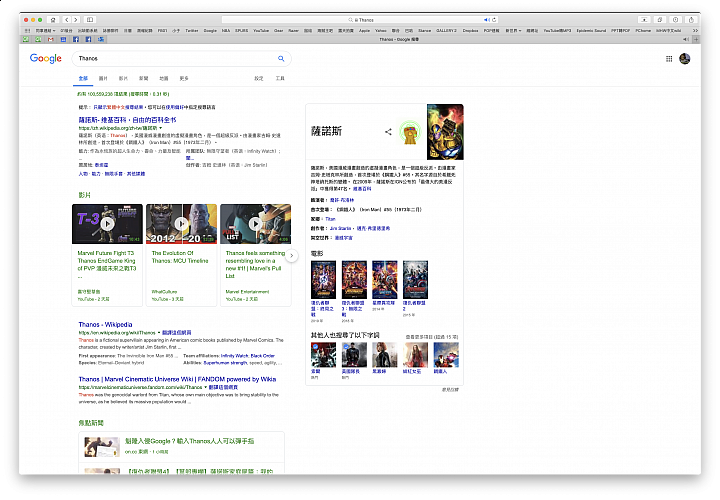This screenshot has width=720, height=500.
Task: Open a new tab with plus button
Action: (x=697, y=39)
